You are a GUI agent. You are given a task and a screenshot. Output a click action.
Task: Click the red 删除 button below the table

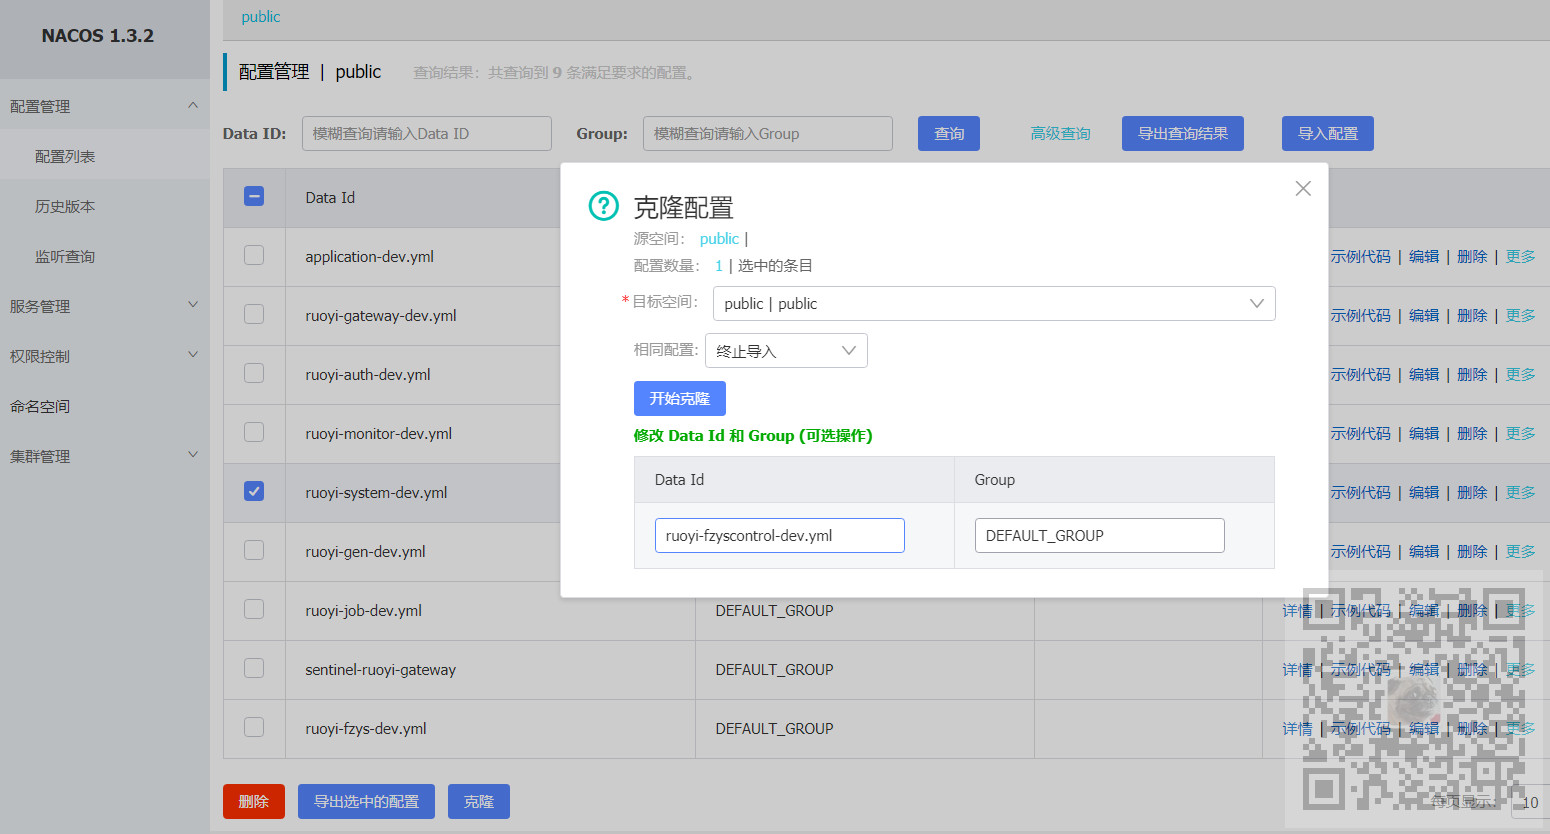254,802
